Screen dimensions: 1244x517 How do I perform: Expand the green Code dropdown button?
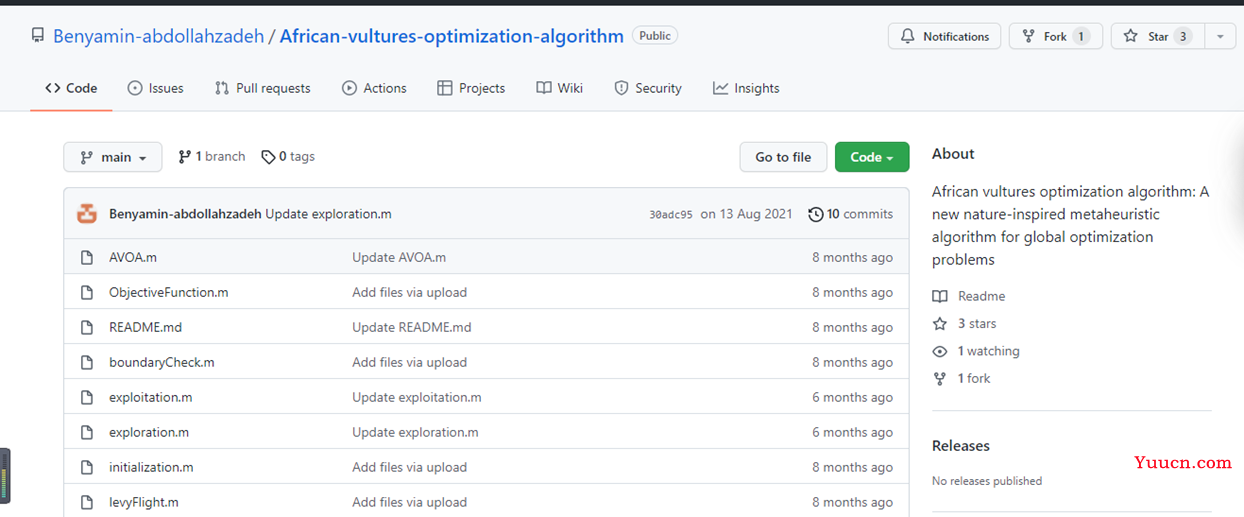coord(872,157)
